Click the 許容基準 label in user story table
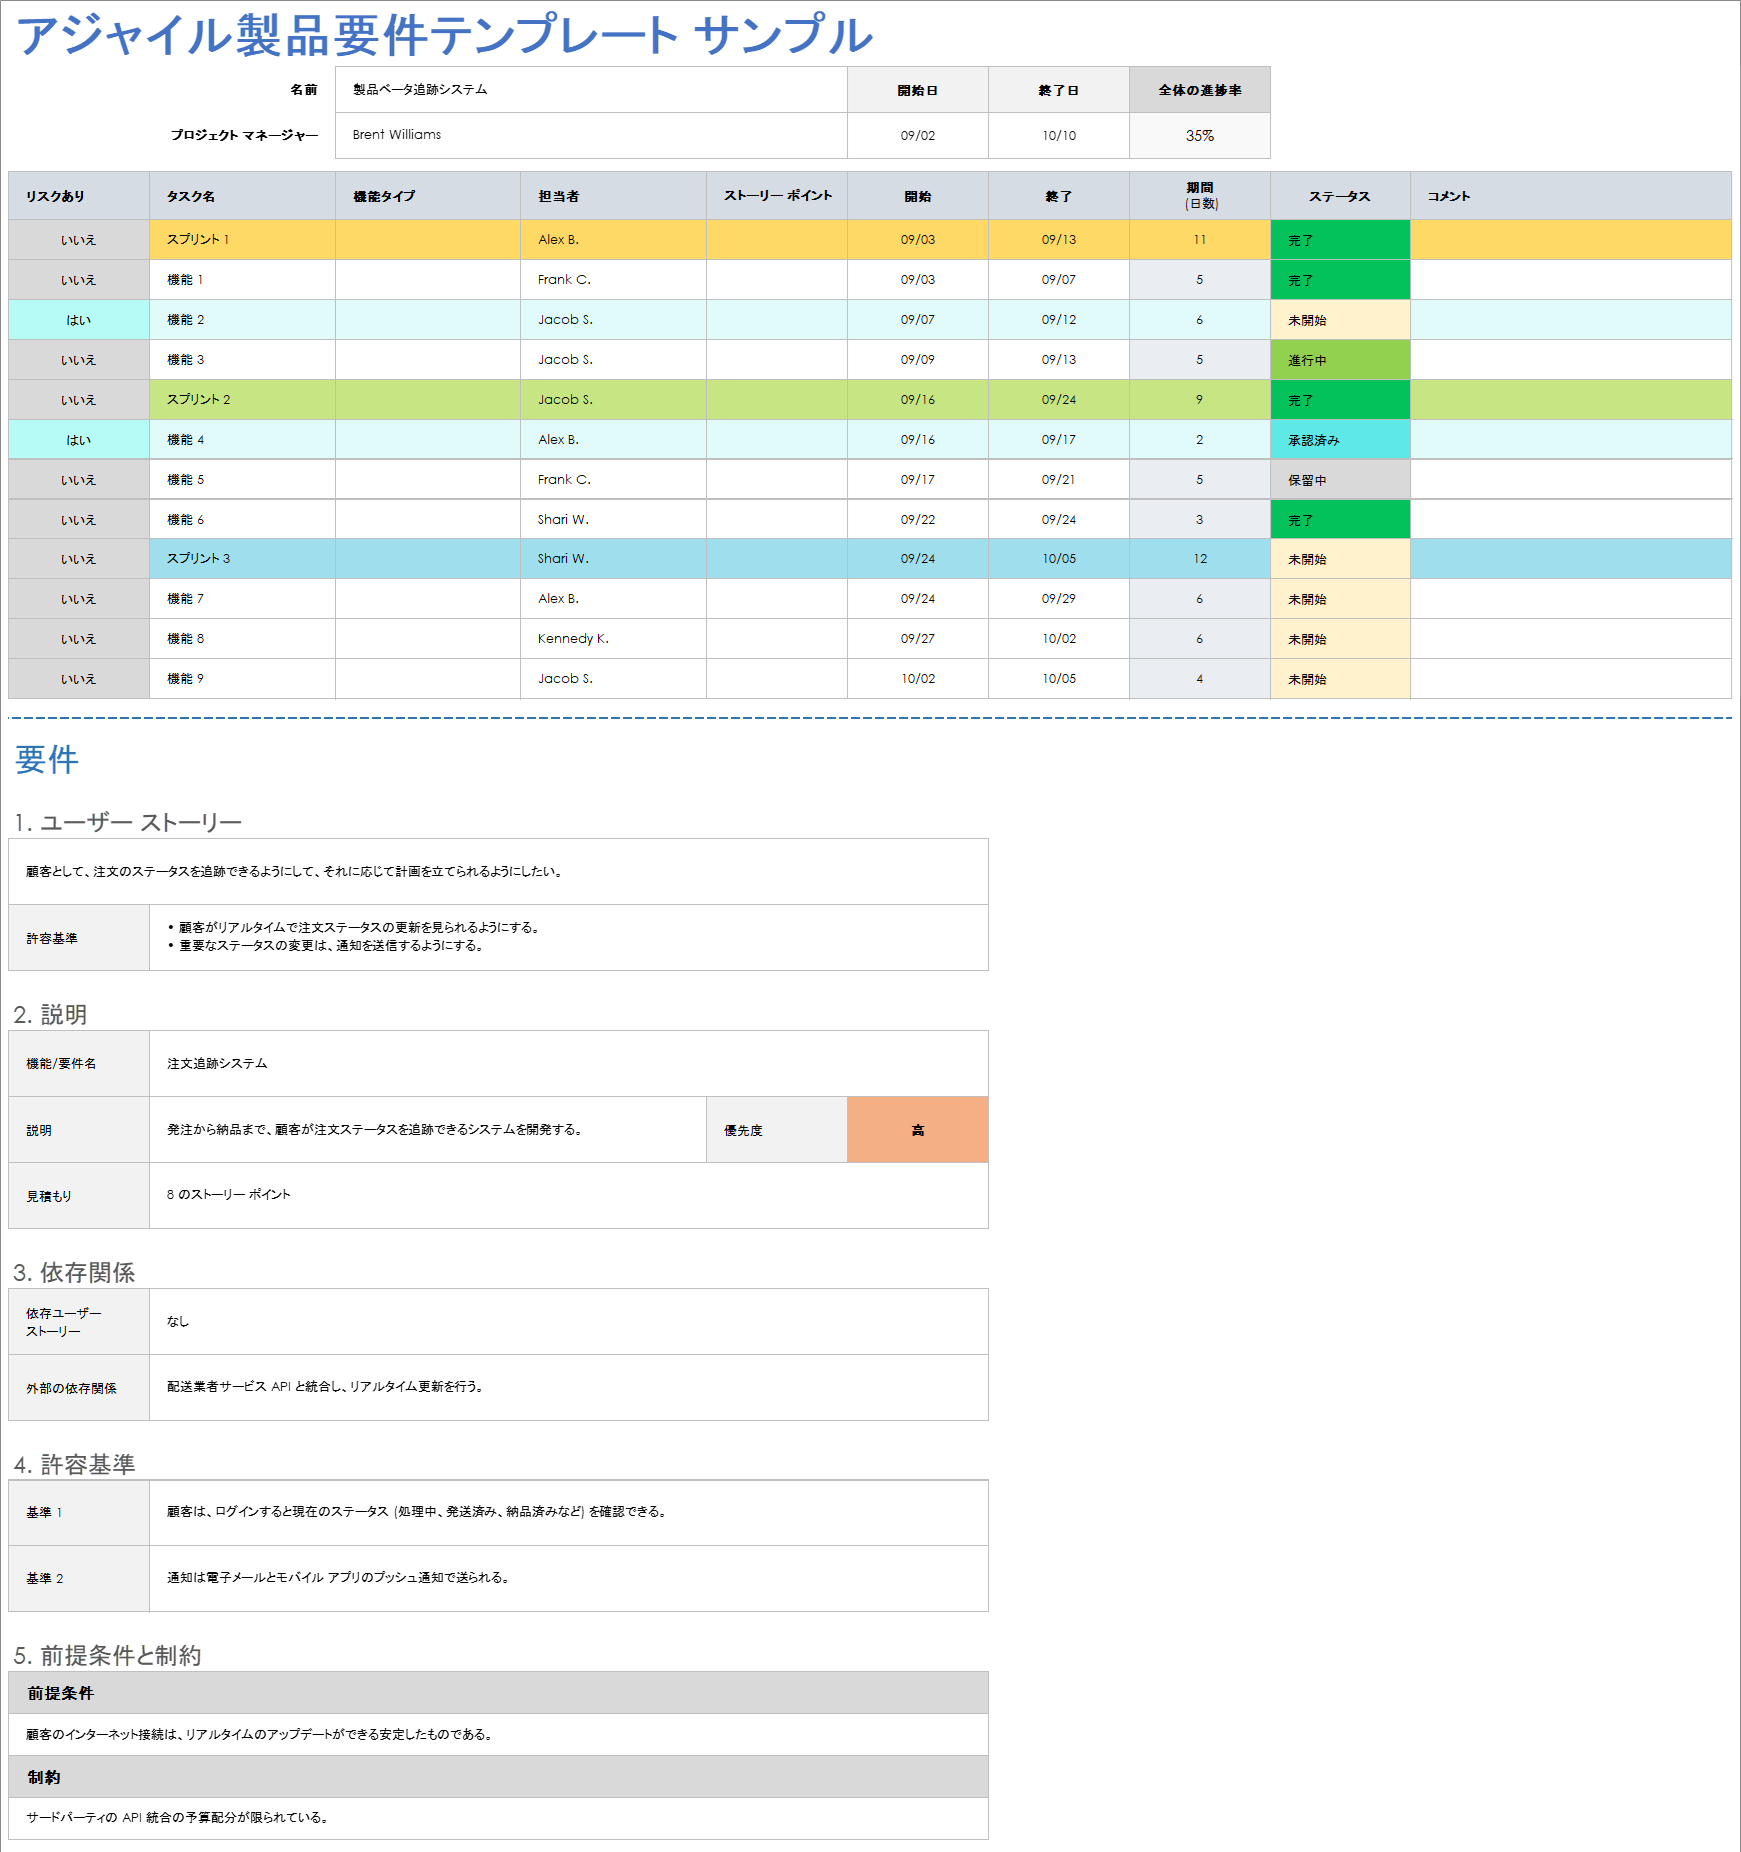Viewport: 1741px width, 1852px height. [79, 938]
